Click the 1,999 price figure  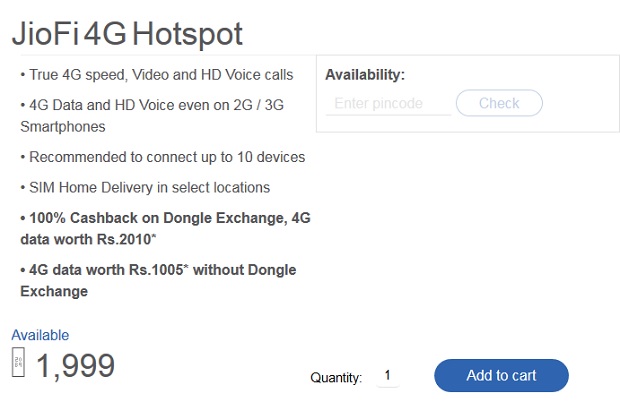pos(76,366)
